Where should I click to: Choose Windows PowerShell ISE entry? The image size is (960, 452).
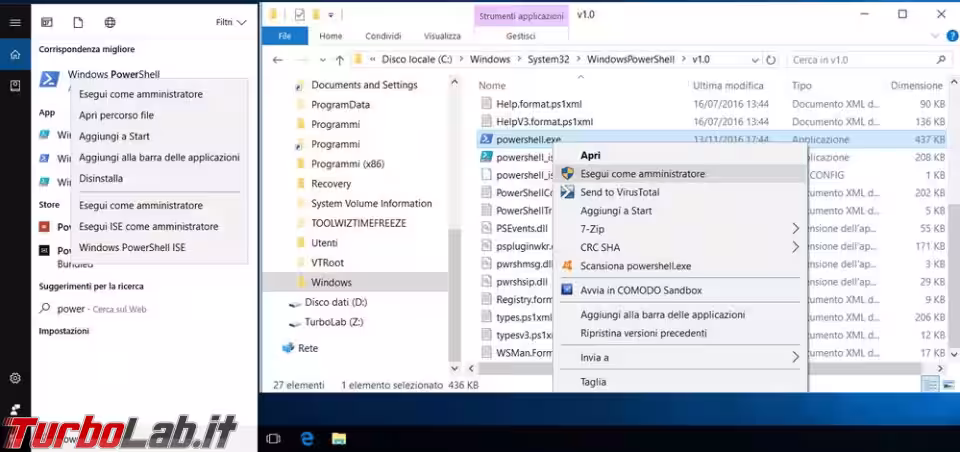(132, 247)
